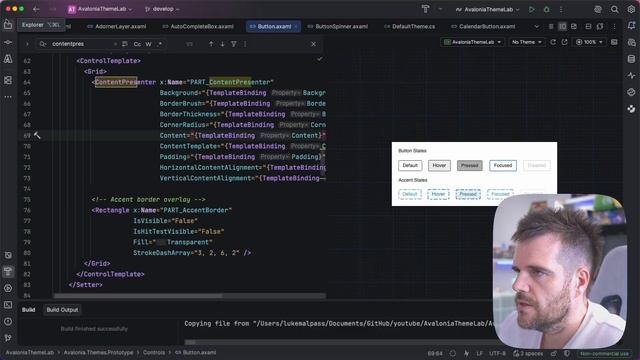640x360 pixels.
Task: Run AvaloniaThemeLab with the play button
Action: [x=531, y=9]
